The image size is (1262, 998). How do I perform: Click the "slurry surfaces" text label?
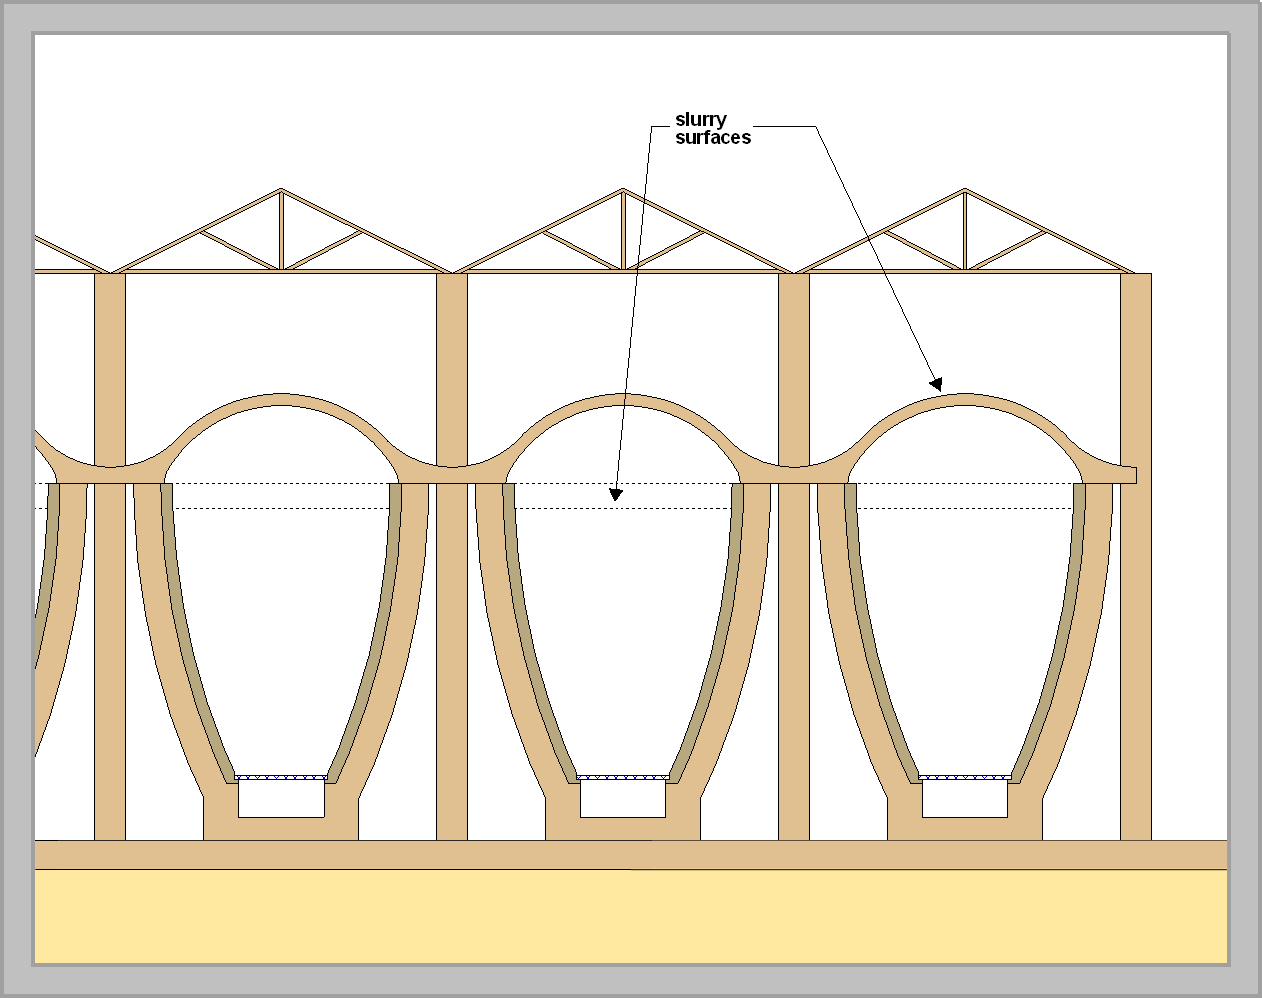point(711,129)
